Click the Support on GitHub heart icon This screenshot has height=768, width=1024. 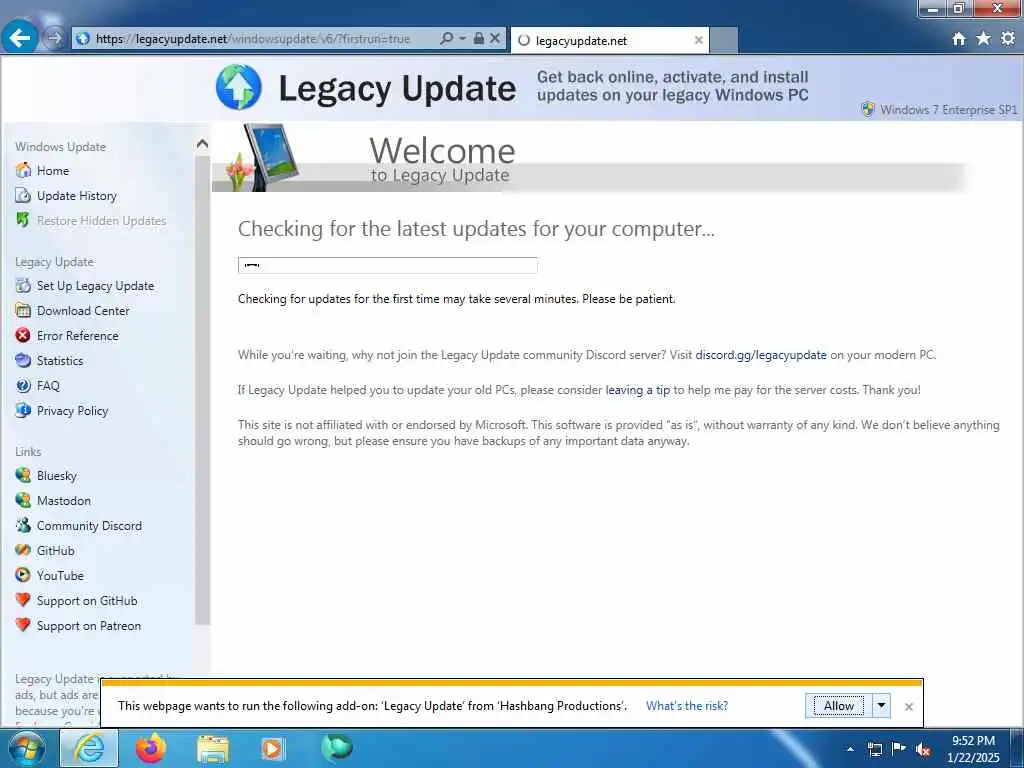pyautogui.click(x=23, y=600)
